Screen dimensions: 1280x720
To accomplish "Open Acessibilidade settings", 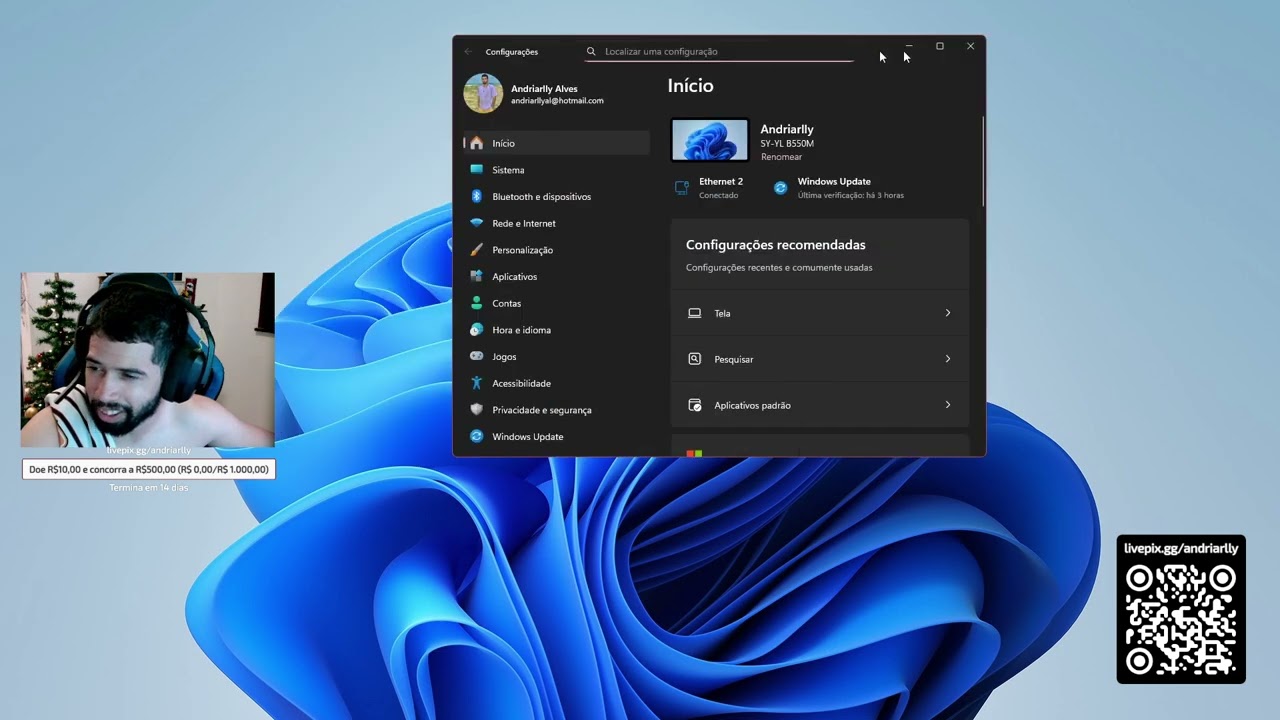I will pos(557,383).
